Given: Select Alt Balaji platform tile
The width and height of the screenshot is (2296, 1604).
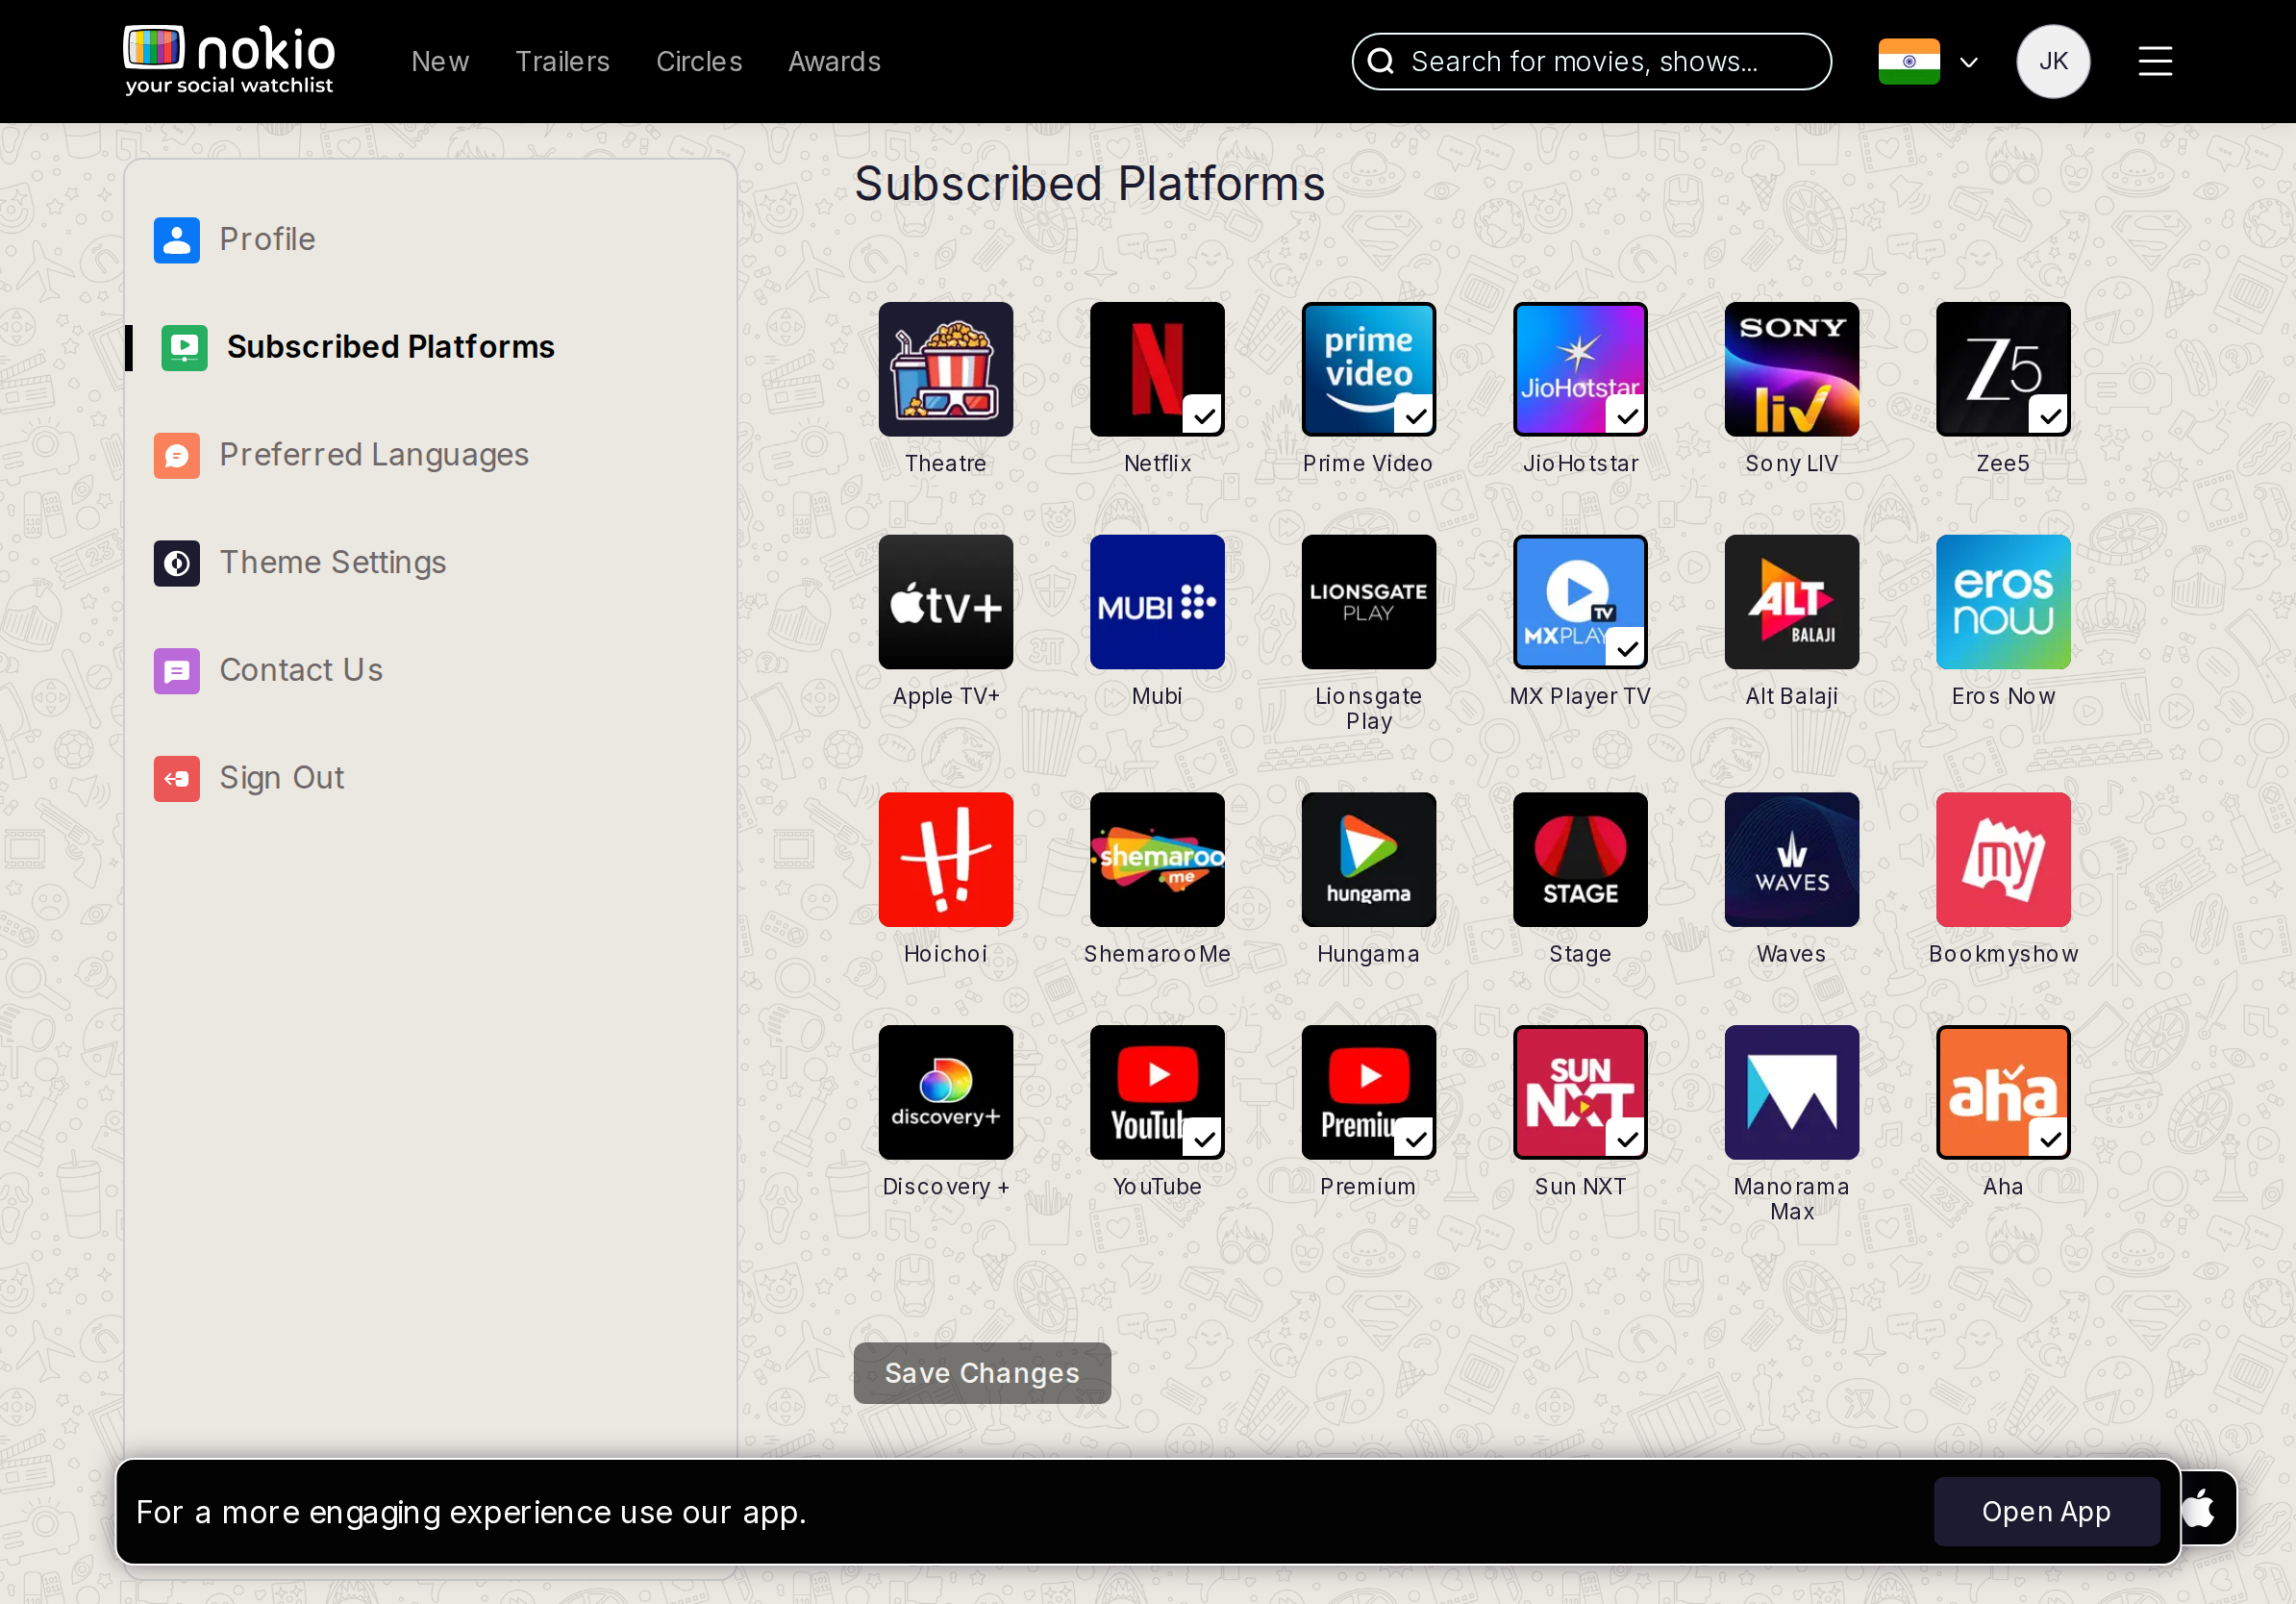Looking at the screenshot, I should (x=1791, y=602).
